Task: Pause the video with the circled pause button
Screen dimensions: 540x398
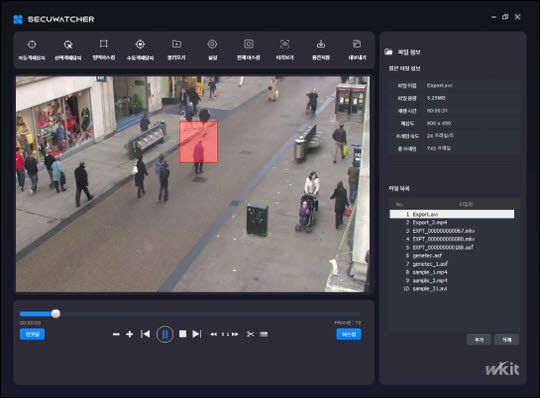Action: pyautogui.click(x=165, y=334)
